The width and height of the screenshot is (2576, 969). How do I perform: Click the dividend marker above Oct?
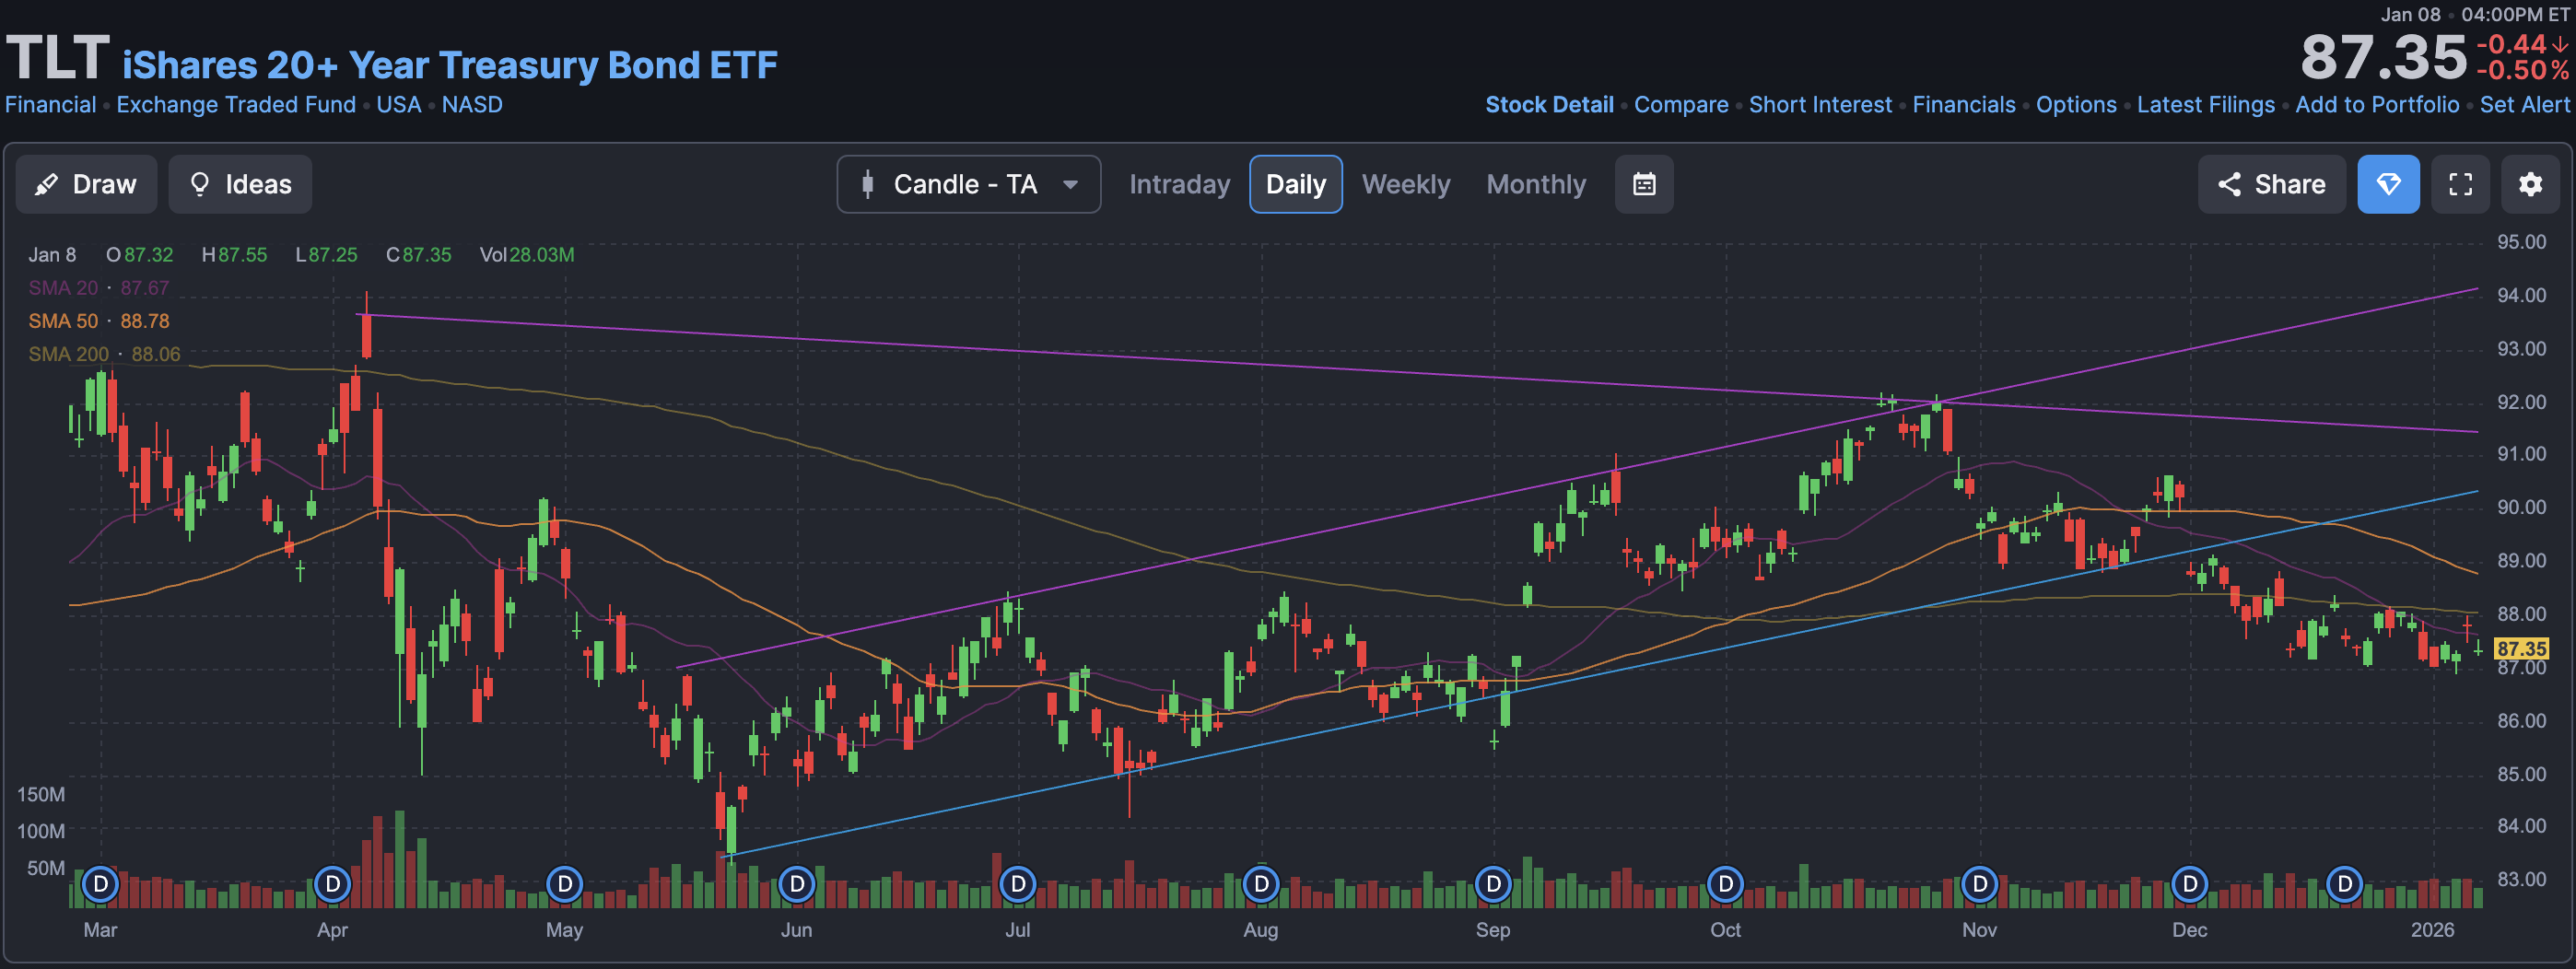tap(1725, 884)
